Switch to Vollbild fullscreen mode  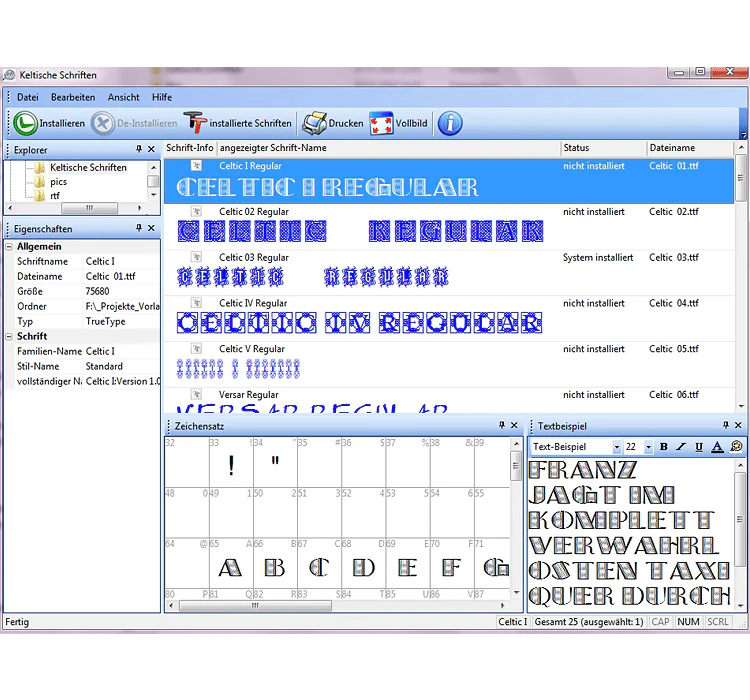(x=381, y=123)
